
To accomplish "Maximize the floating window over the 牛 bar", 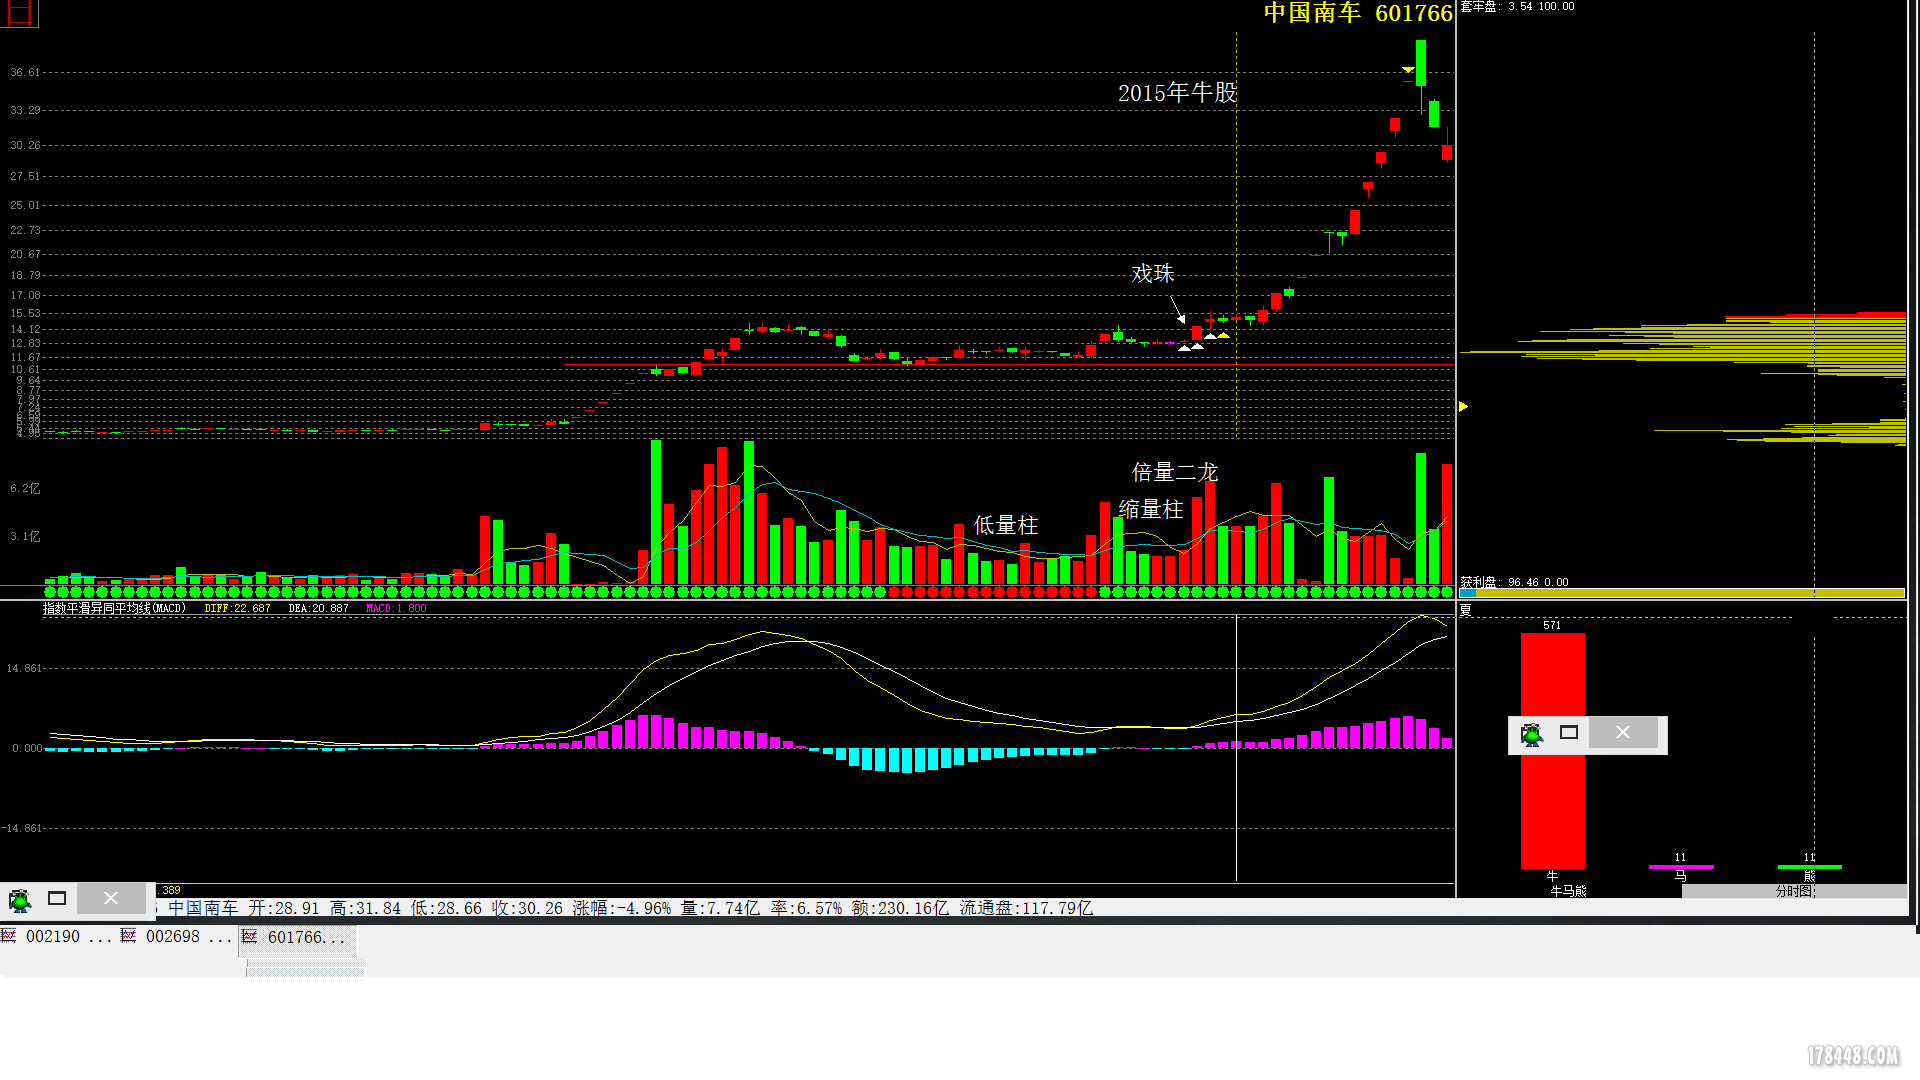I will click(x=1569, y=733).
